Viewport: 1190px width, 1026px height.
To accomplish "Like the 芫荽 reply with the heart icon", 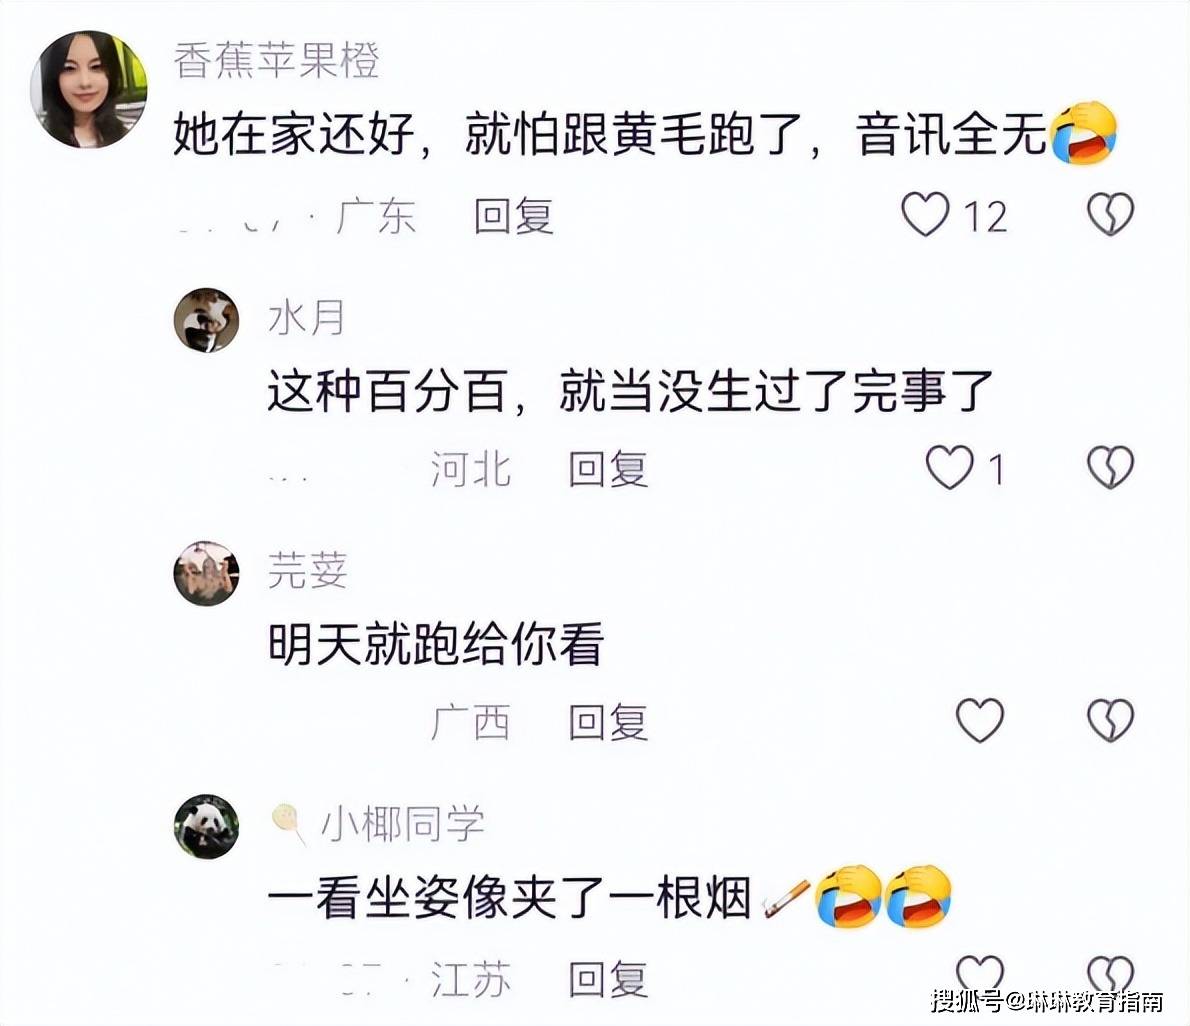I will point(980,719).
